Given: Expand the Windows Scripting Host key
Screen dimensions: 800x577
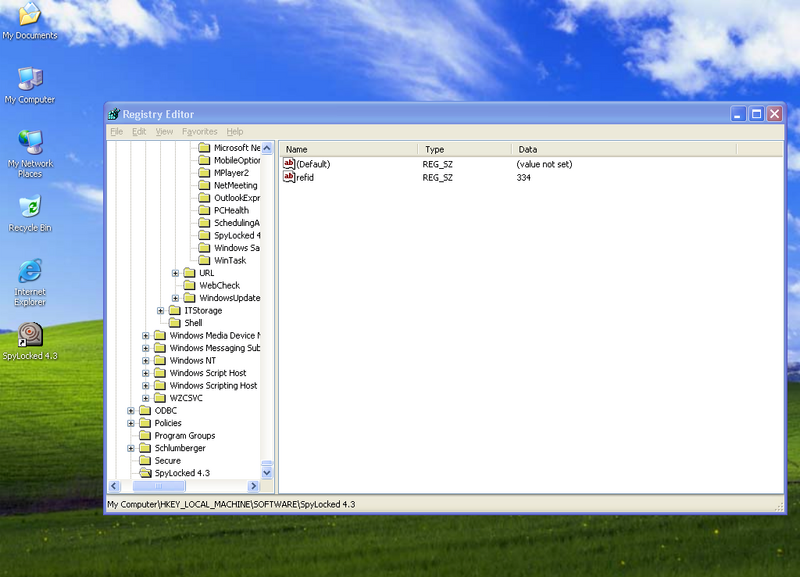Looking at the screenshot, I should [145, 386].
